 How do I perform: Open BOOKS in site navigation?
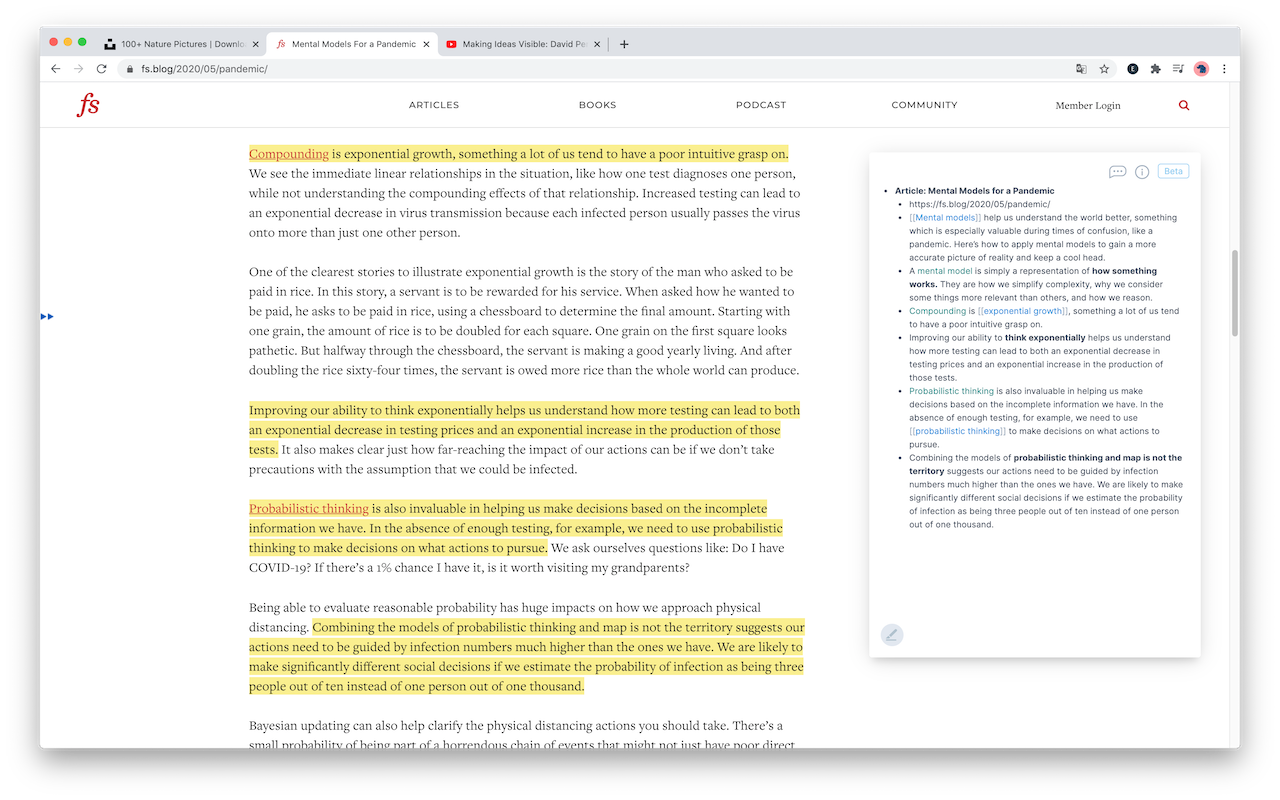click(597, 105)
